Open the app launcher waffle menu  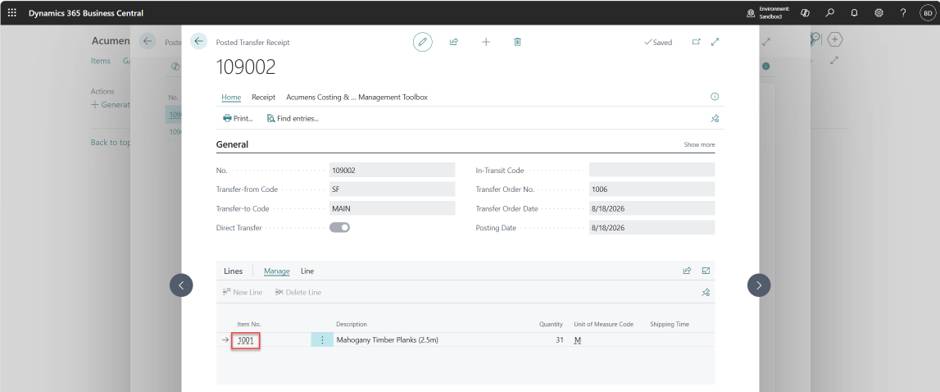(x=12, y=13)
